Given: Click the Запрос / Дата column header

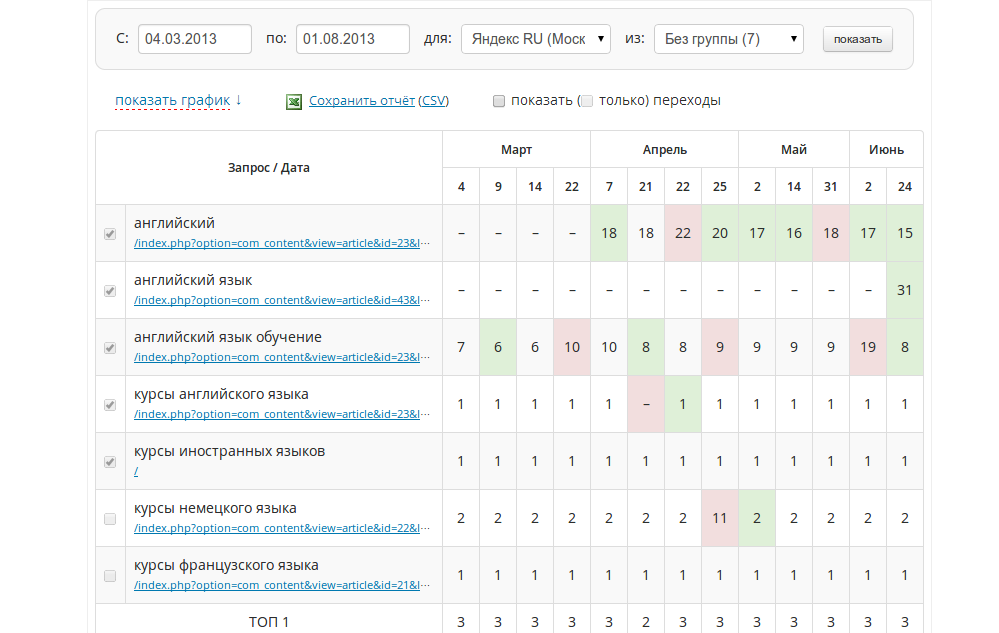Looking at the screenshot, I should (x=269, y=168).
